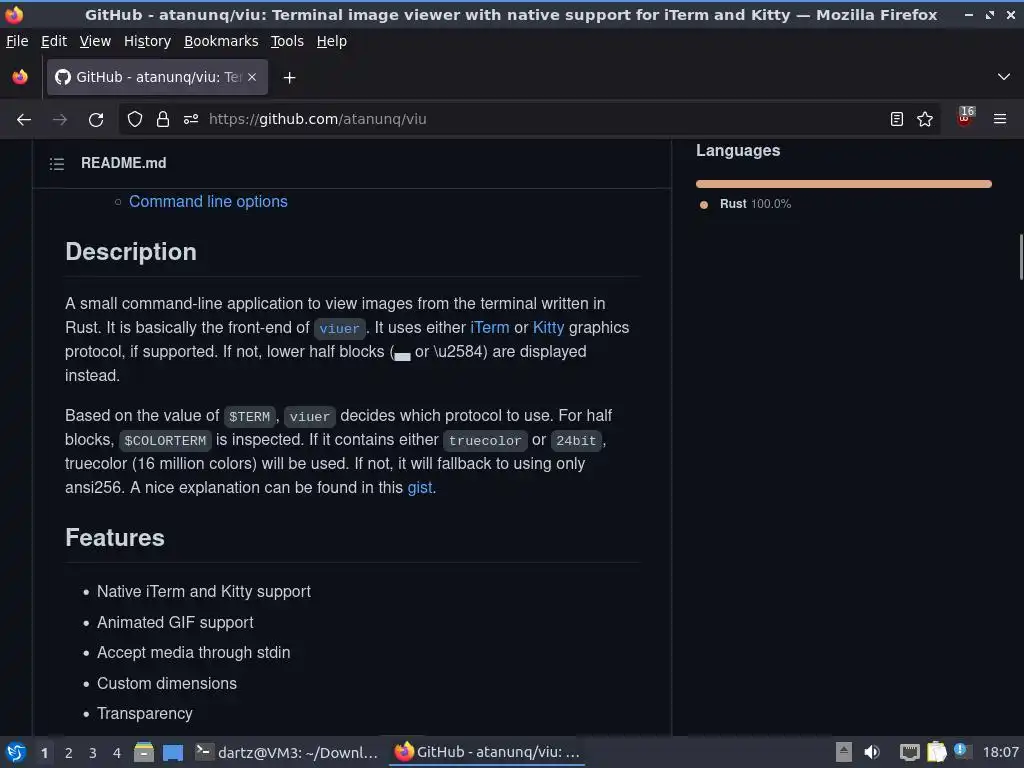Click the forward navigation arrow
This screenshot has width=1024, height=768.
(59, 120)
